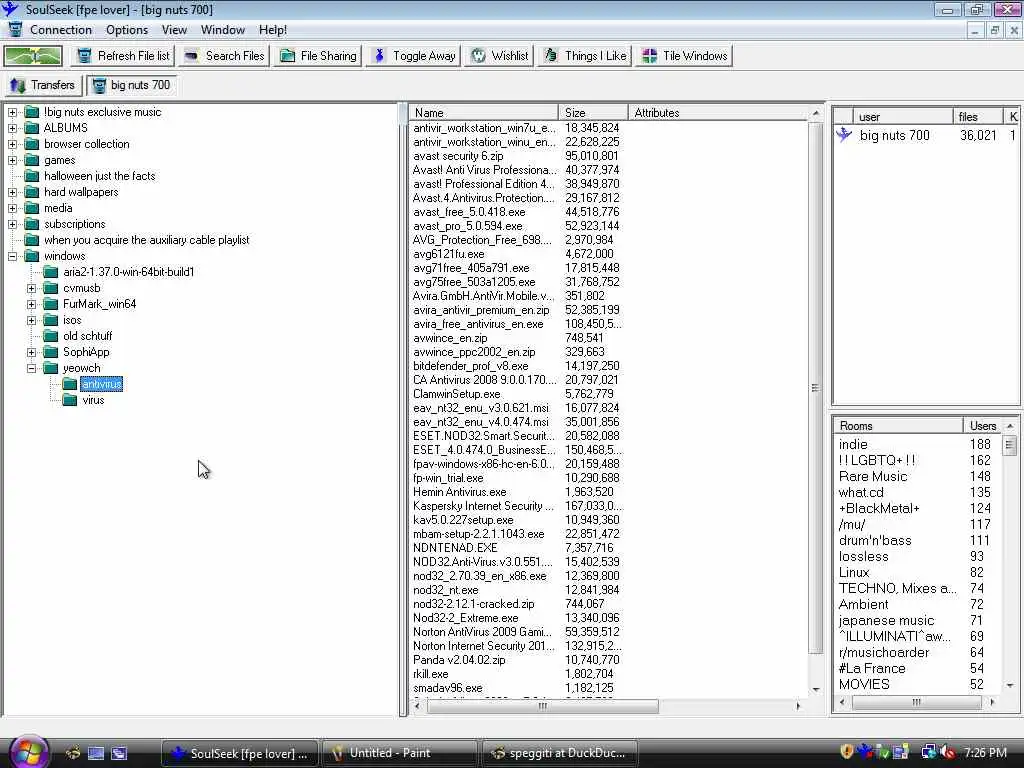Click the bird icon beside user big nuts 700

844,135
